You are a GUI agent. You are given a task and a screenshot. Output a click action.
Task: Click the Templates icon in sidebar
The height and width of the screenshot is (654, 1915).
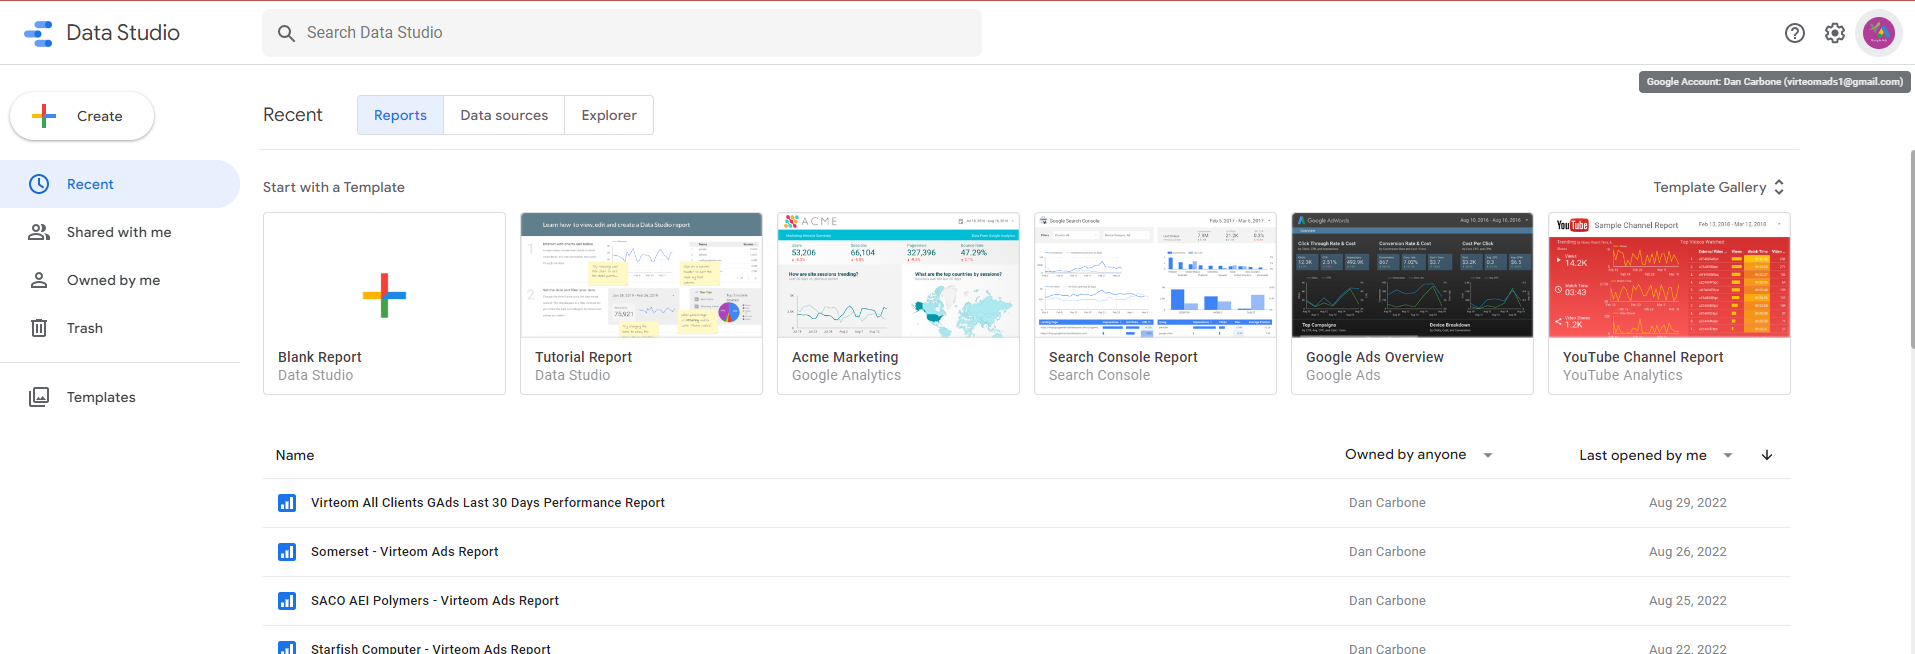(x=39, y=397)
